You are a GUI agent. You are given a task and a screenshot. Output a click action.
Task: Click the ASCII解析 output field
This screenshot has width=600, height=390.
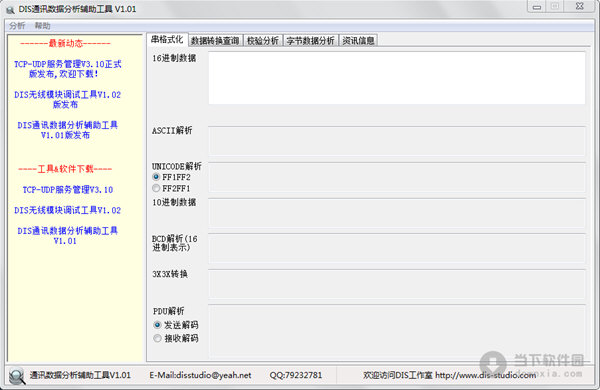(x=397, y=141)
